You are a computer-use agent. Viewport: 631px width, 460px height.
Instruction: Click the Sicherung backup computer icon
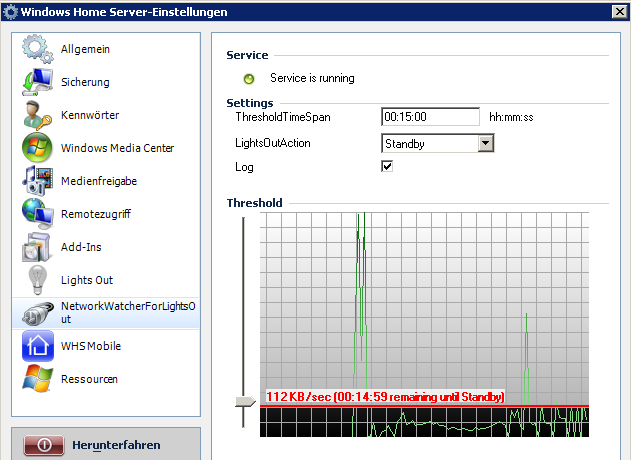tap(38, 82)
